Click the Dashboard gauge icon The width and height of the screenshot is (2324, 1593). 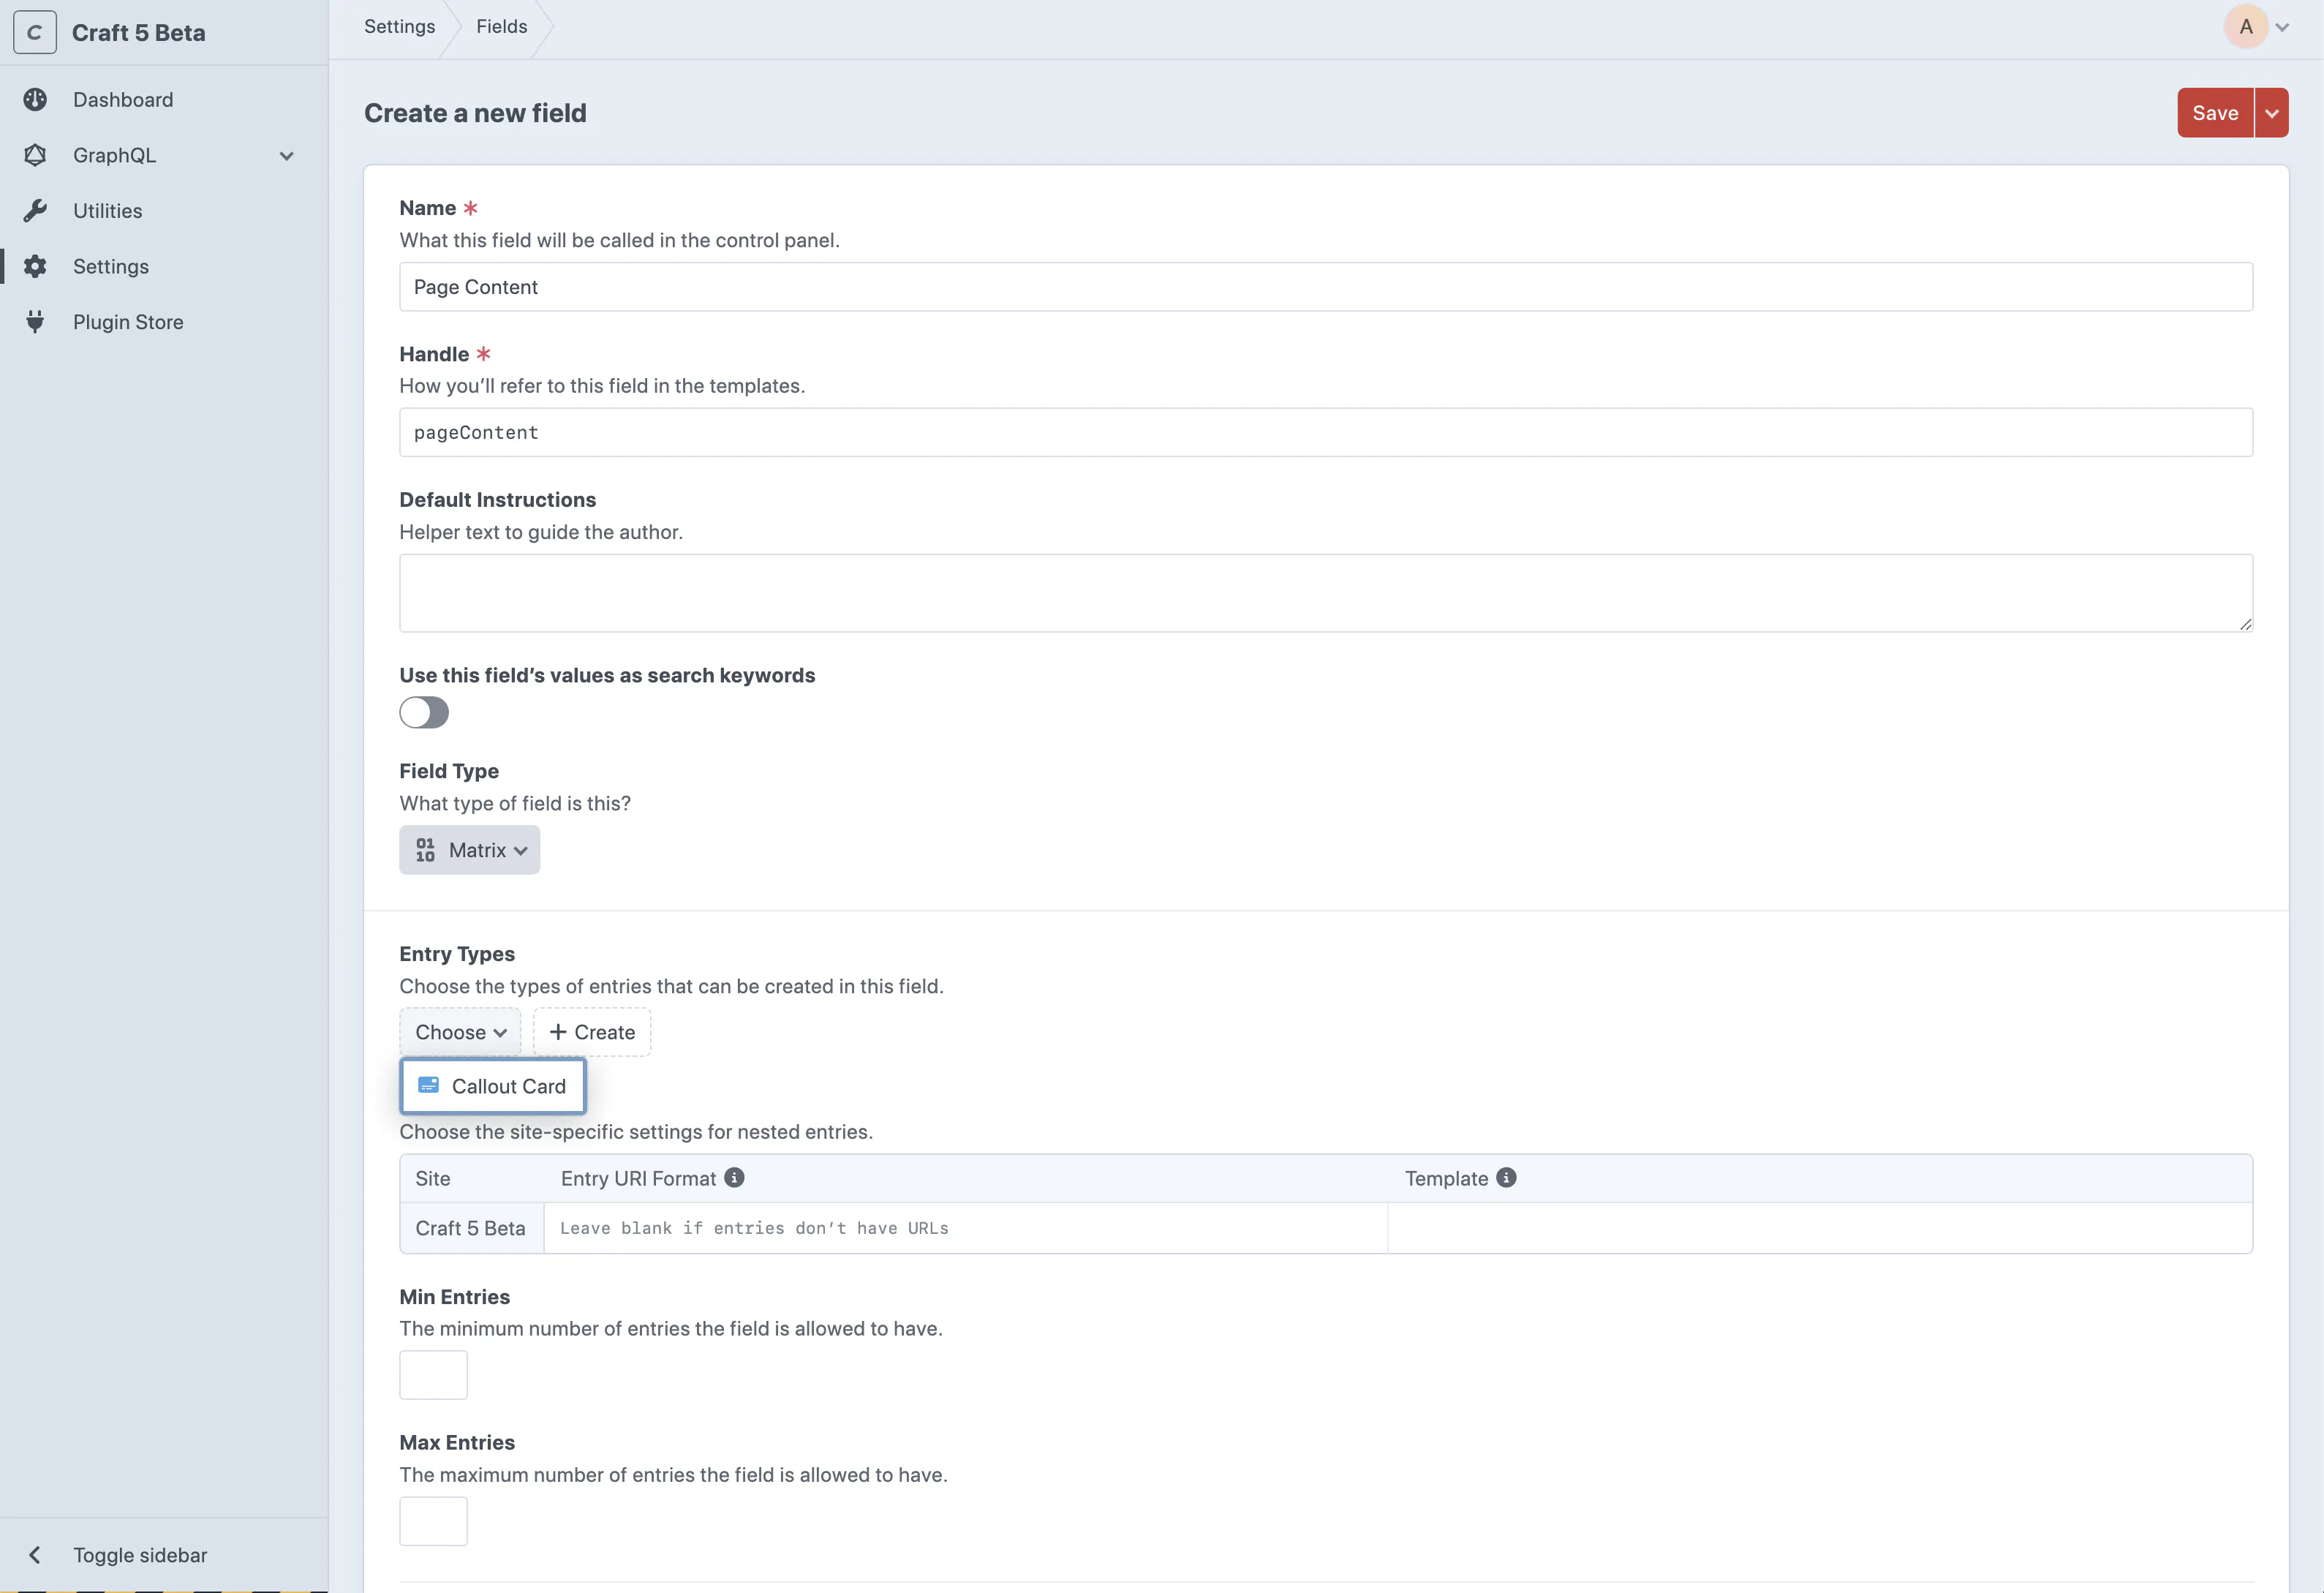click(35, 99)
